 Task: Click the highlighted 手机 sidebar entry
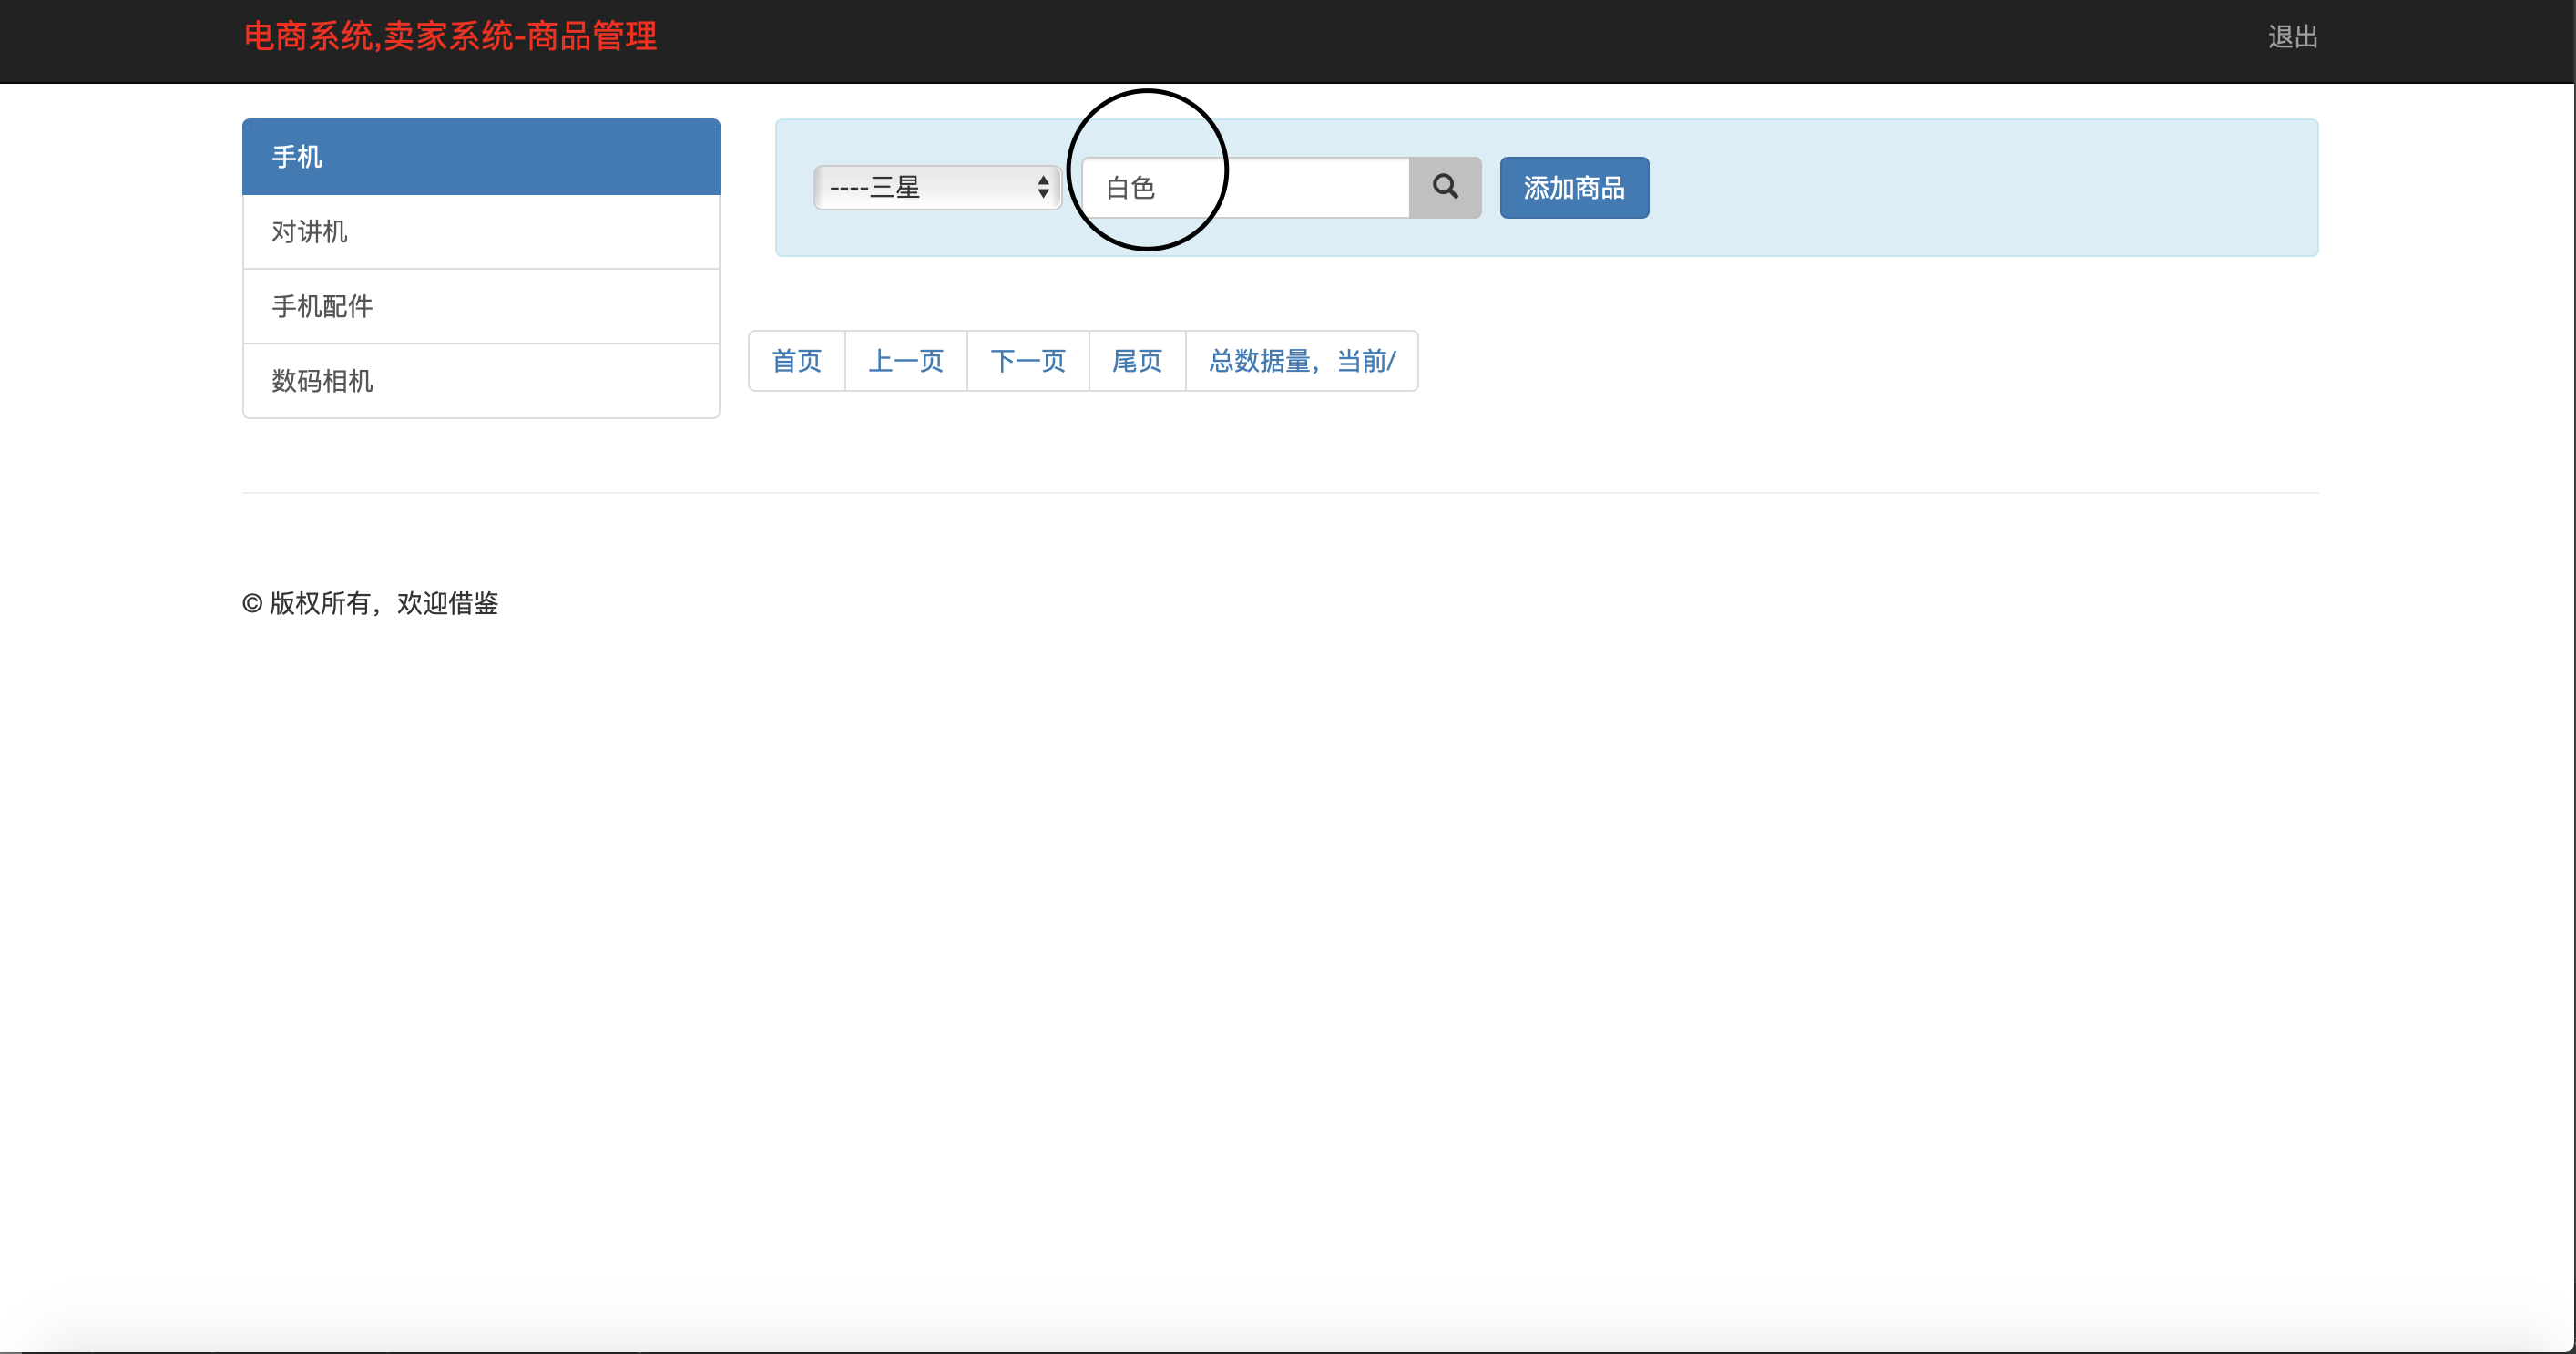pyautogui.click(x=480, y=156)
